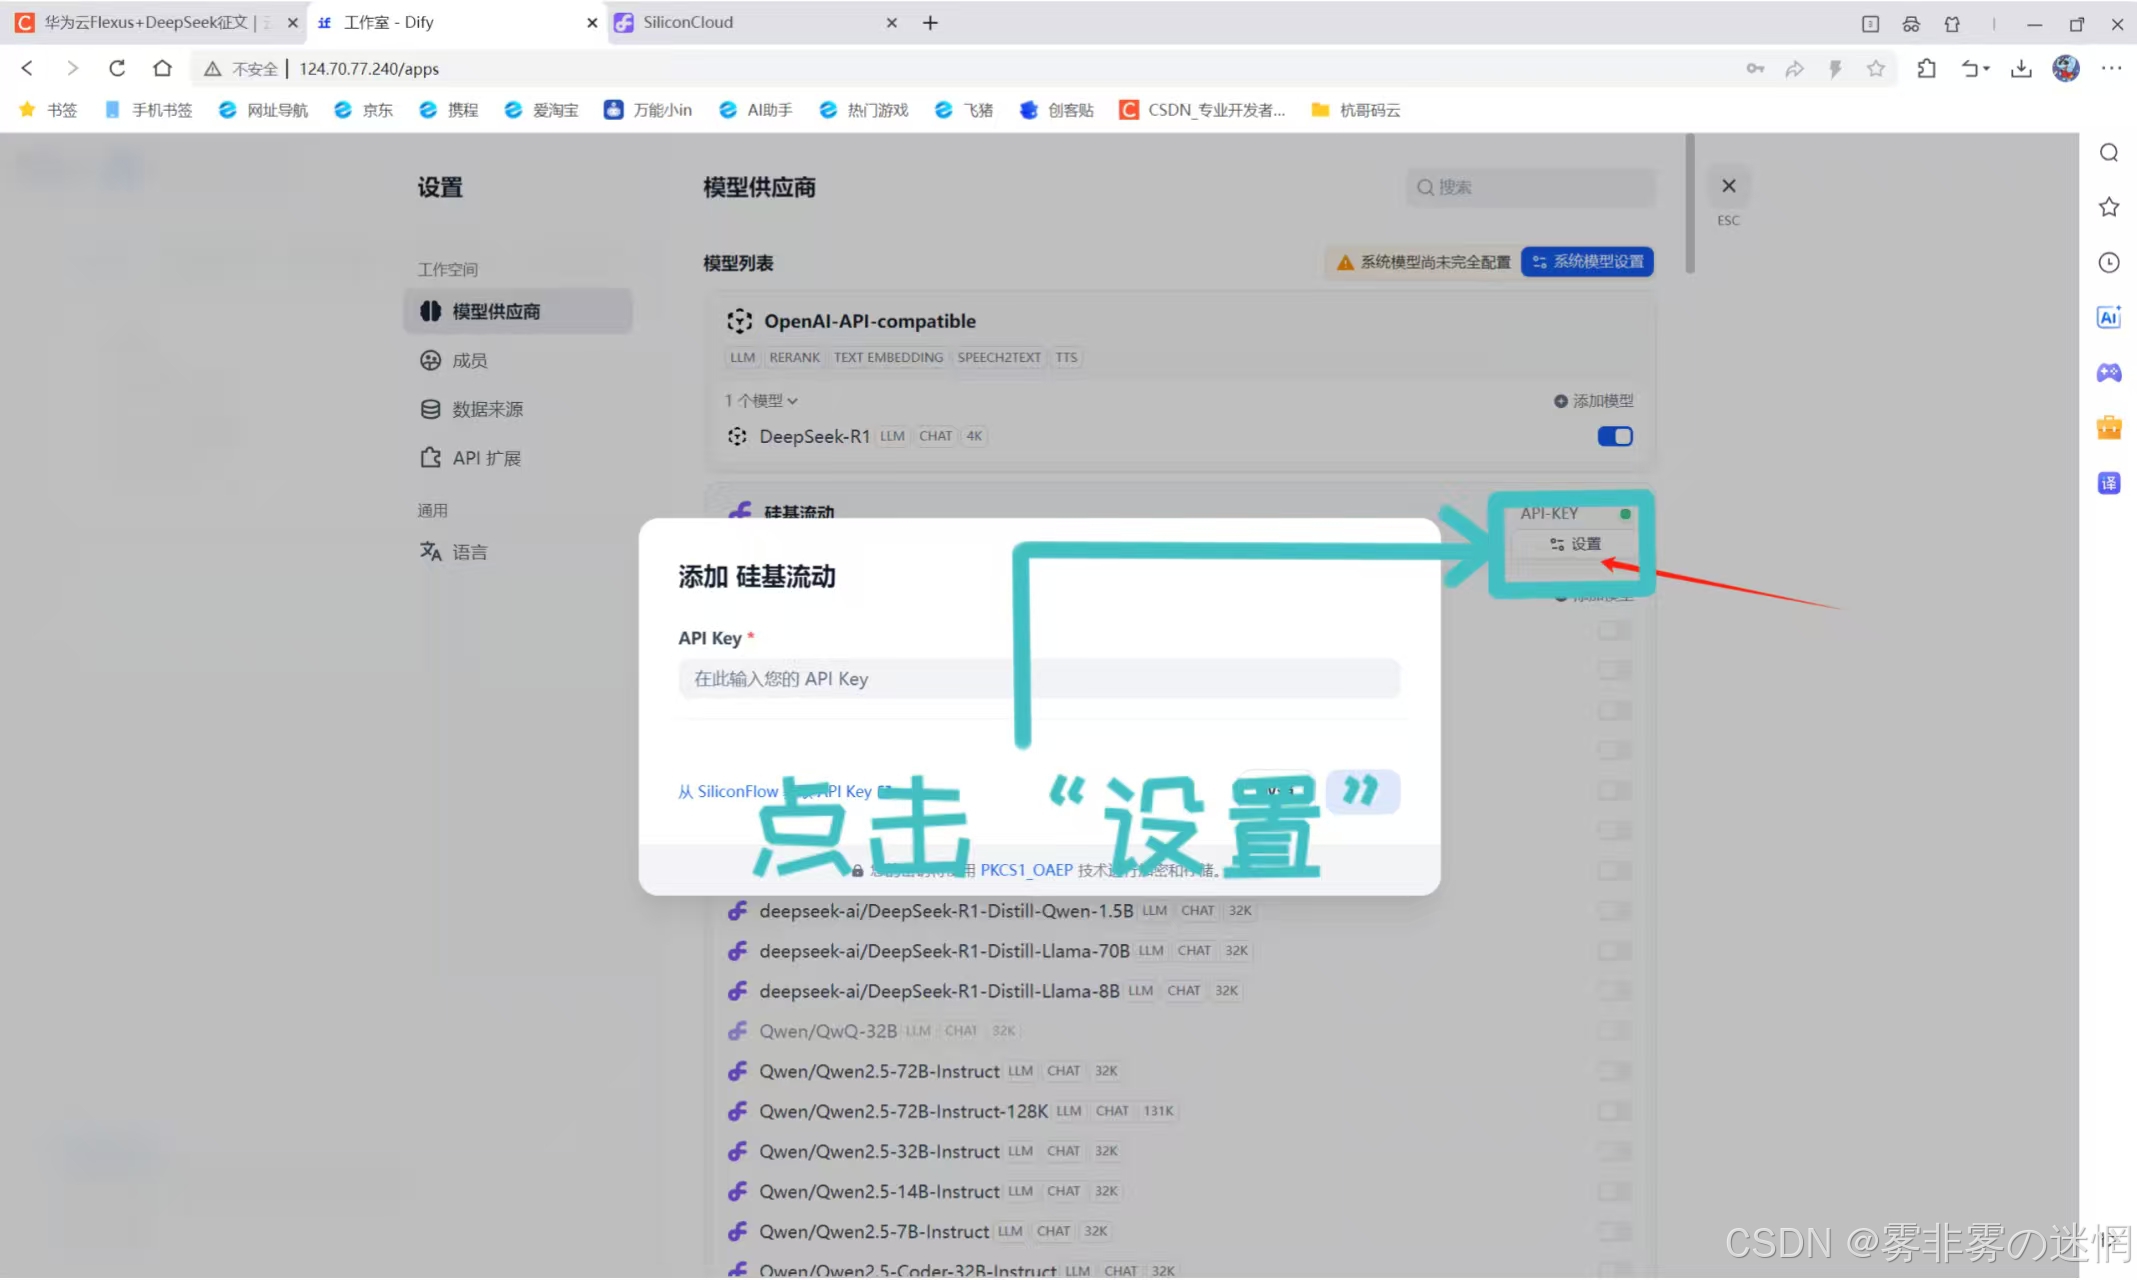This screenshot has height=1280, width=2137.
Task: Toggle DeepSeek-R1-Distill-Llama-8B model switch
Action: coord(1614,991)
